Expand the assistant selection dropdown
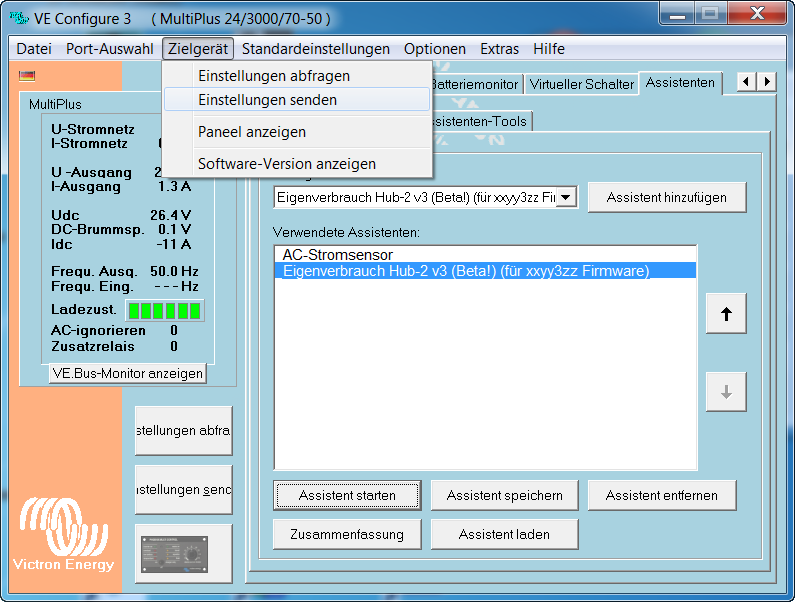The image size is (795, 602). click(567, 198)
